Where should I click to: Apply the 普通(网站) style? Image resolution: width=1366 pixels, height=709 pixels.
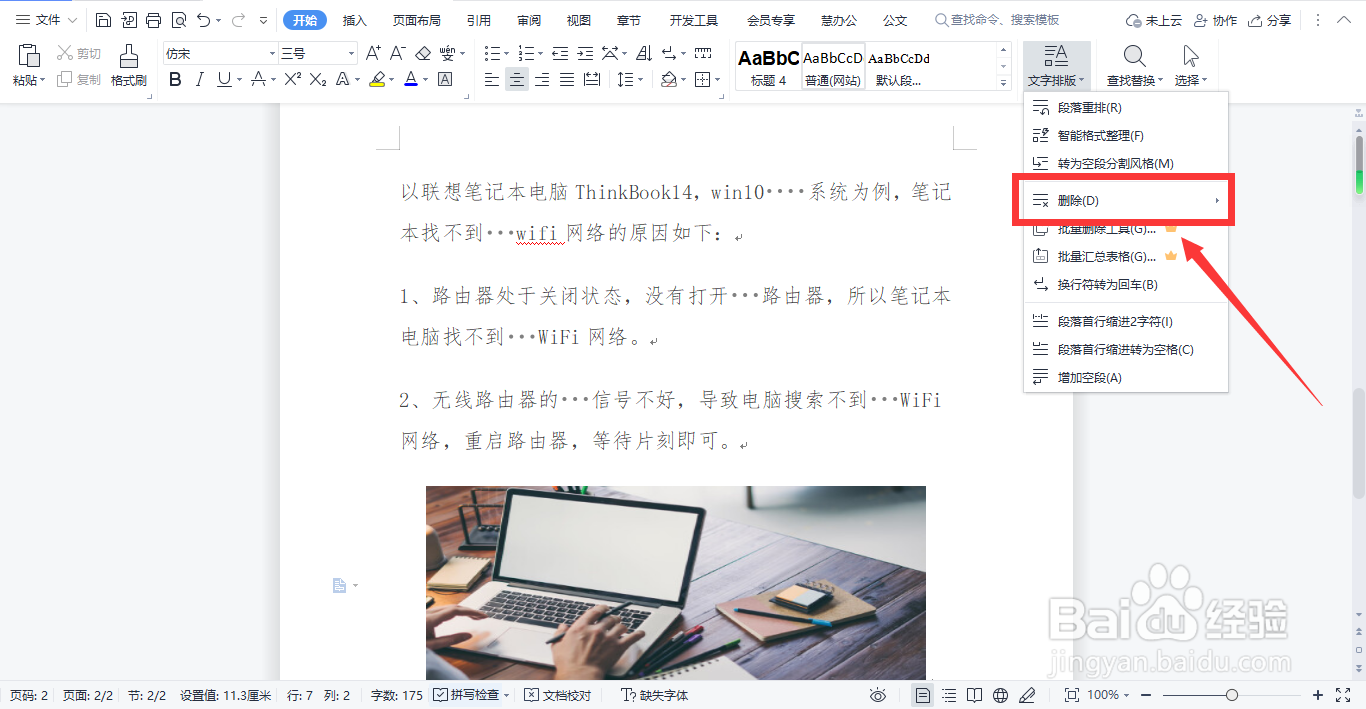[x=832, y=67]
